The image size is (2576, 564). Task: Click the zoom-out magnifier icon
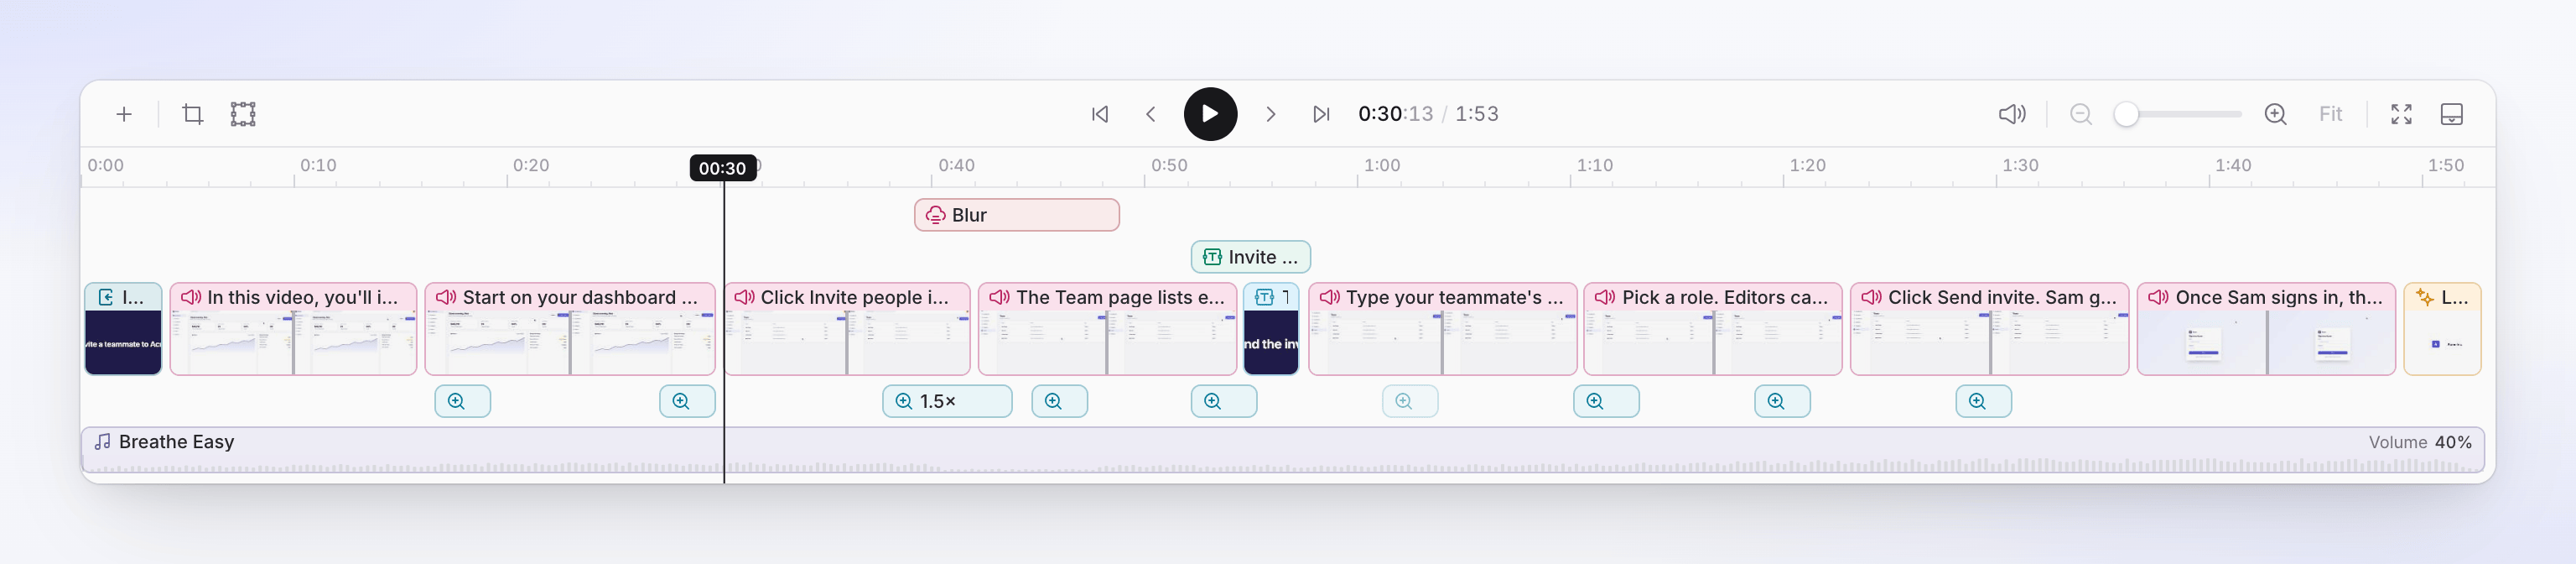[2081, 114]
